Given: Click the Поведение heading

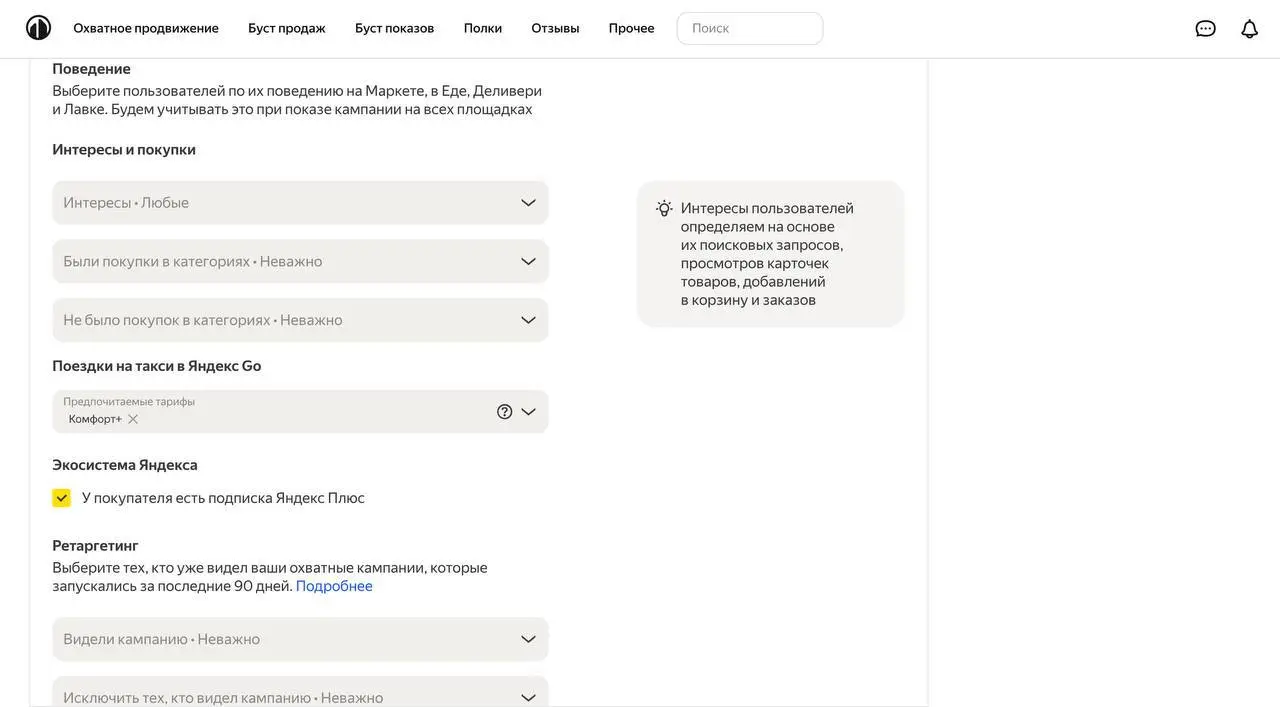Looking at the screenshot, I should coord(91,69).
